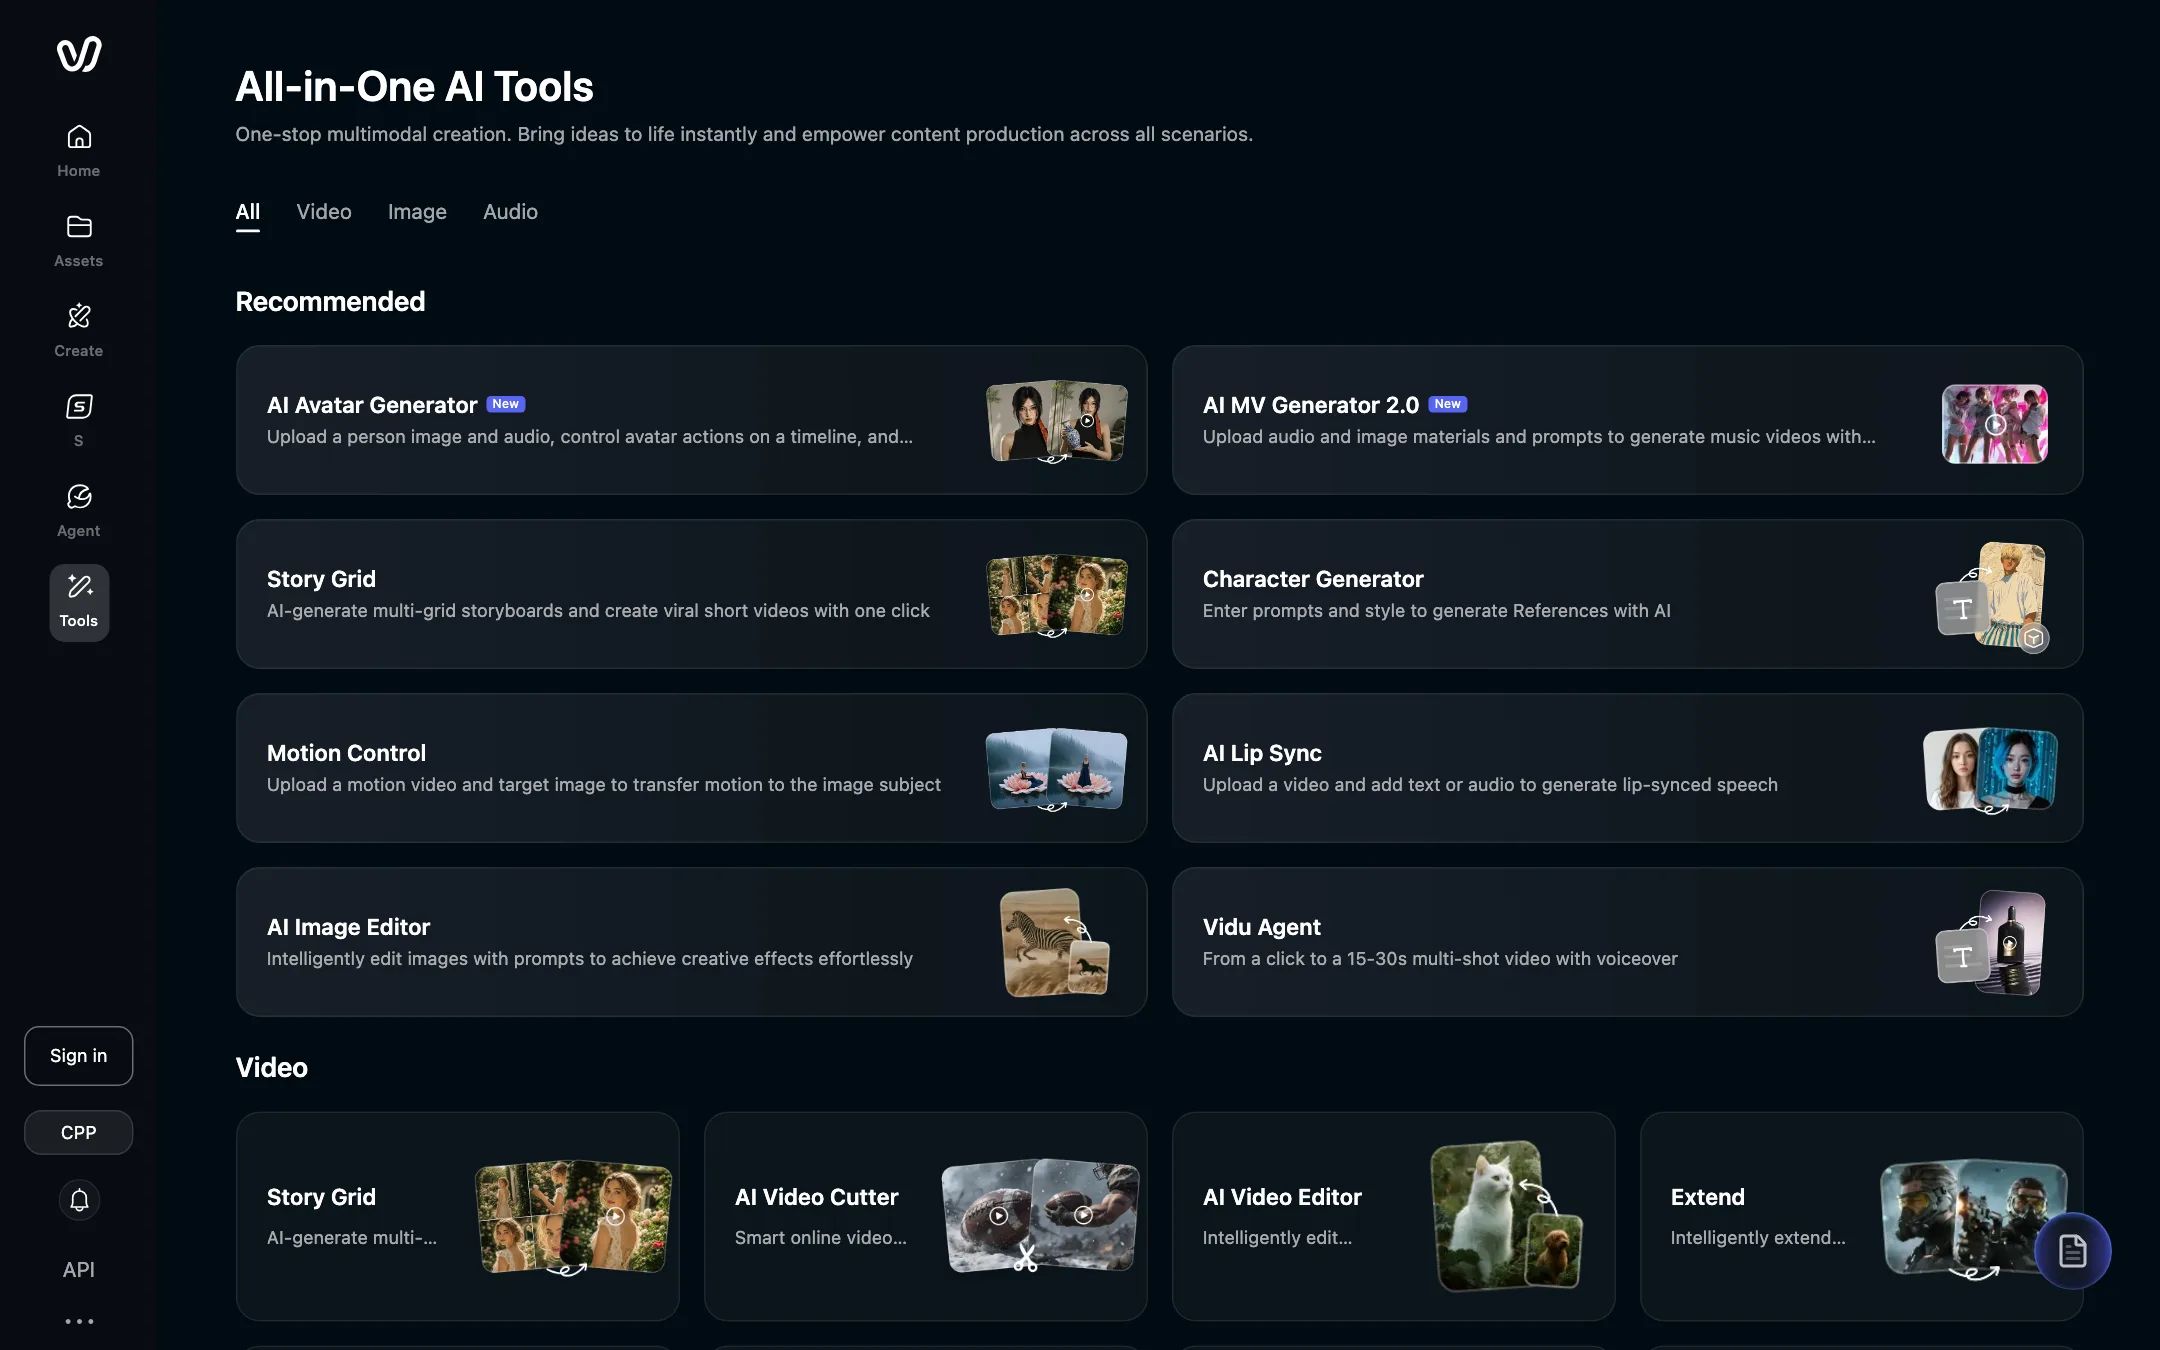
Task: Go to Home in the sidebar
Action: 79,151
